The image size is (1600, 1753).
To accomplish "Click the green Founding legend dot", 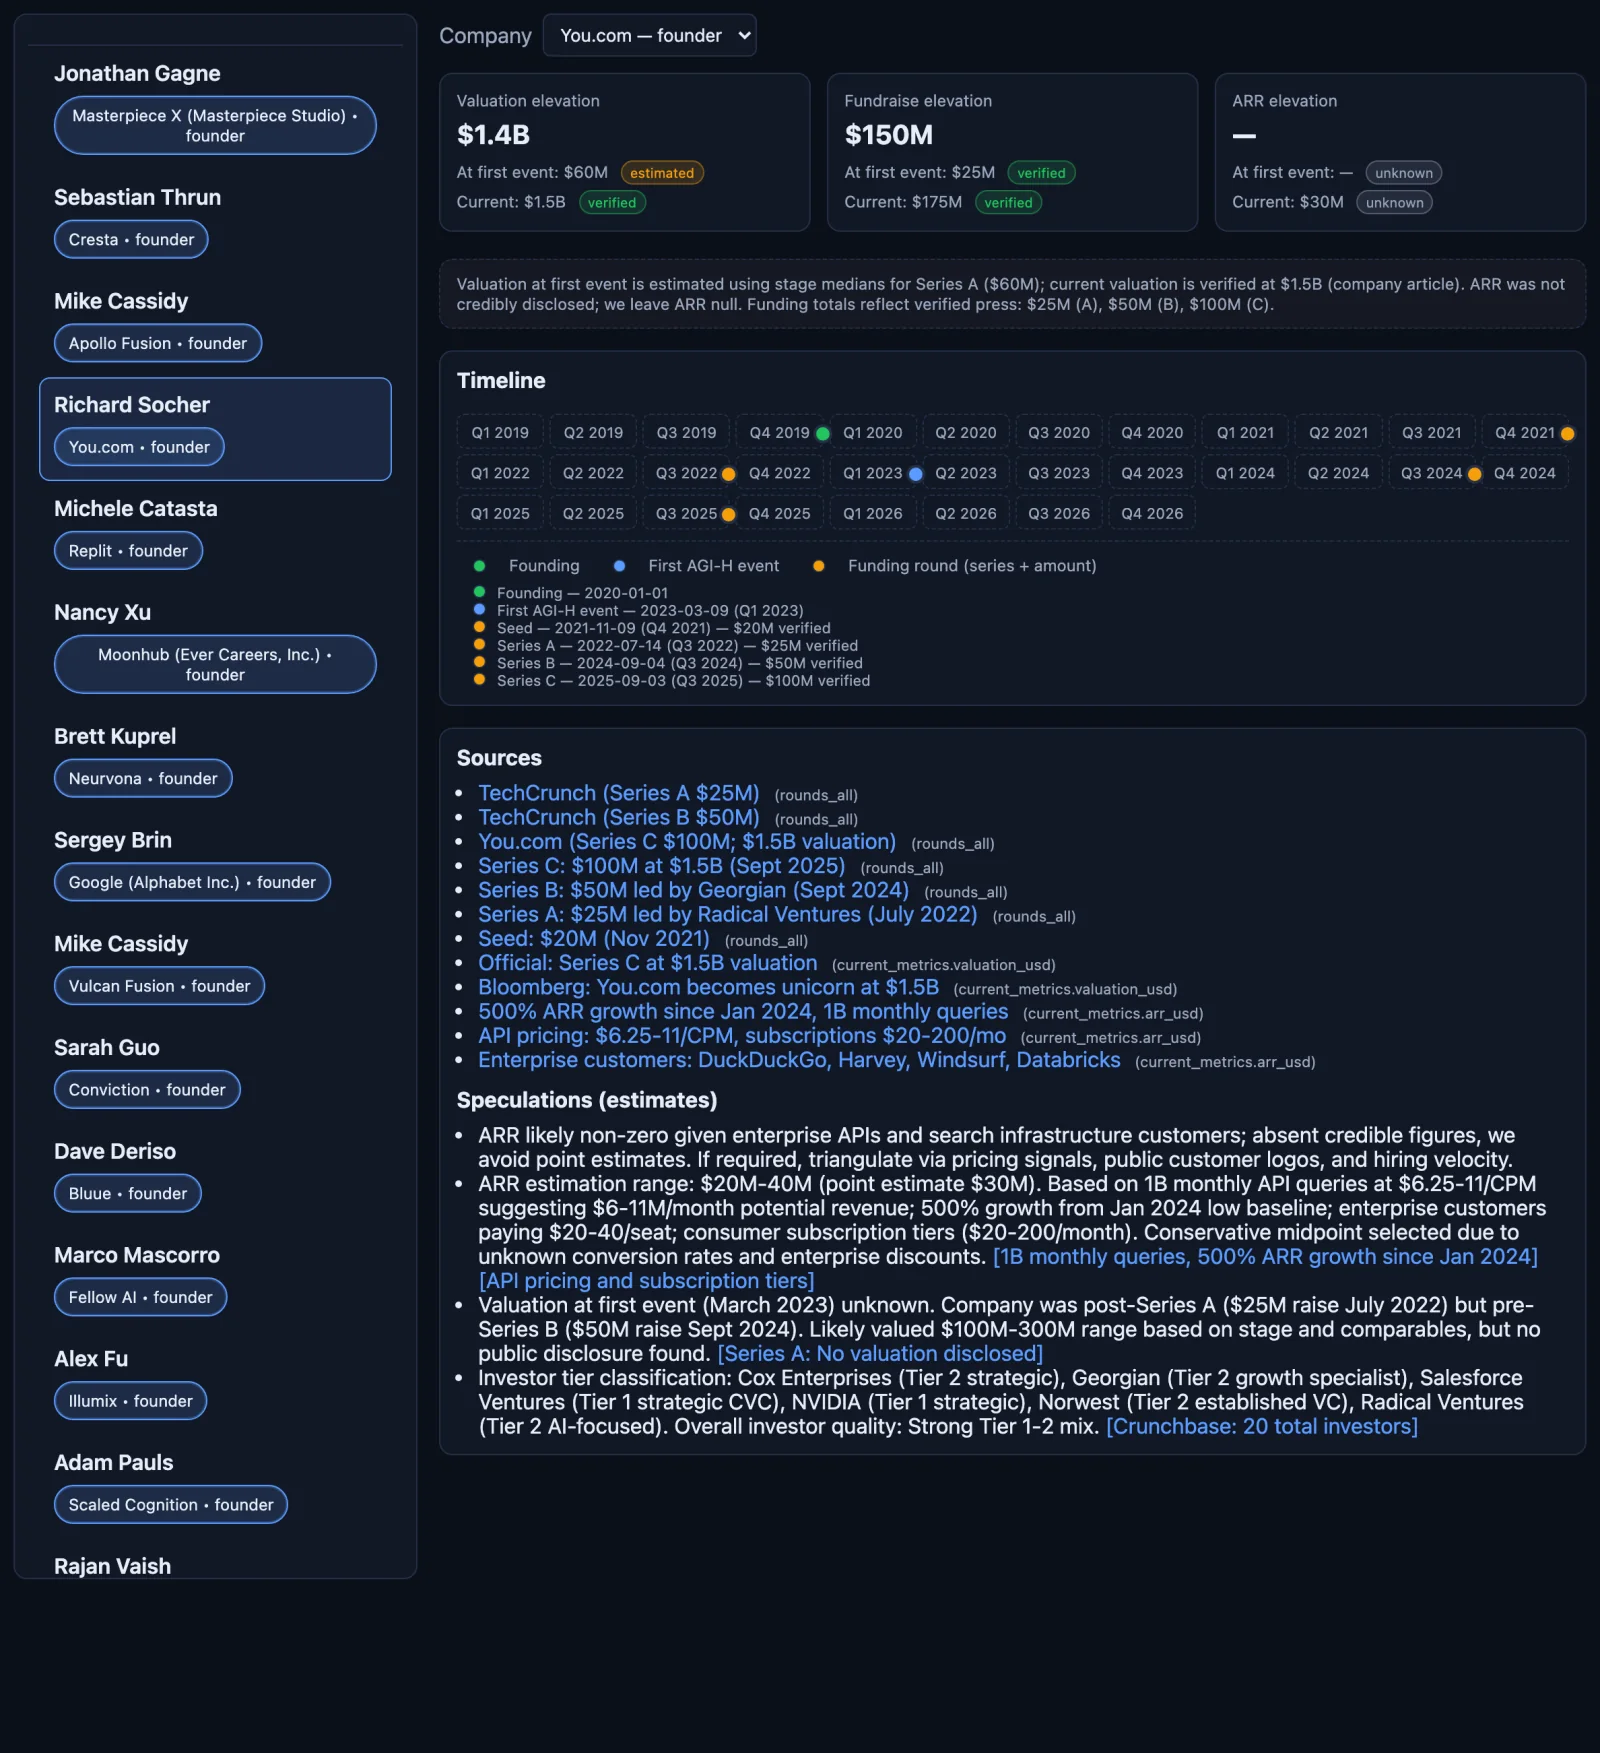I will click(479, 566).
